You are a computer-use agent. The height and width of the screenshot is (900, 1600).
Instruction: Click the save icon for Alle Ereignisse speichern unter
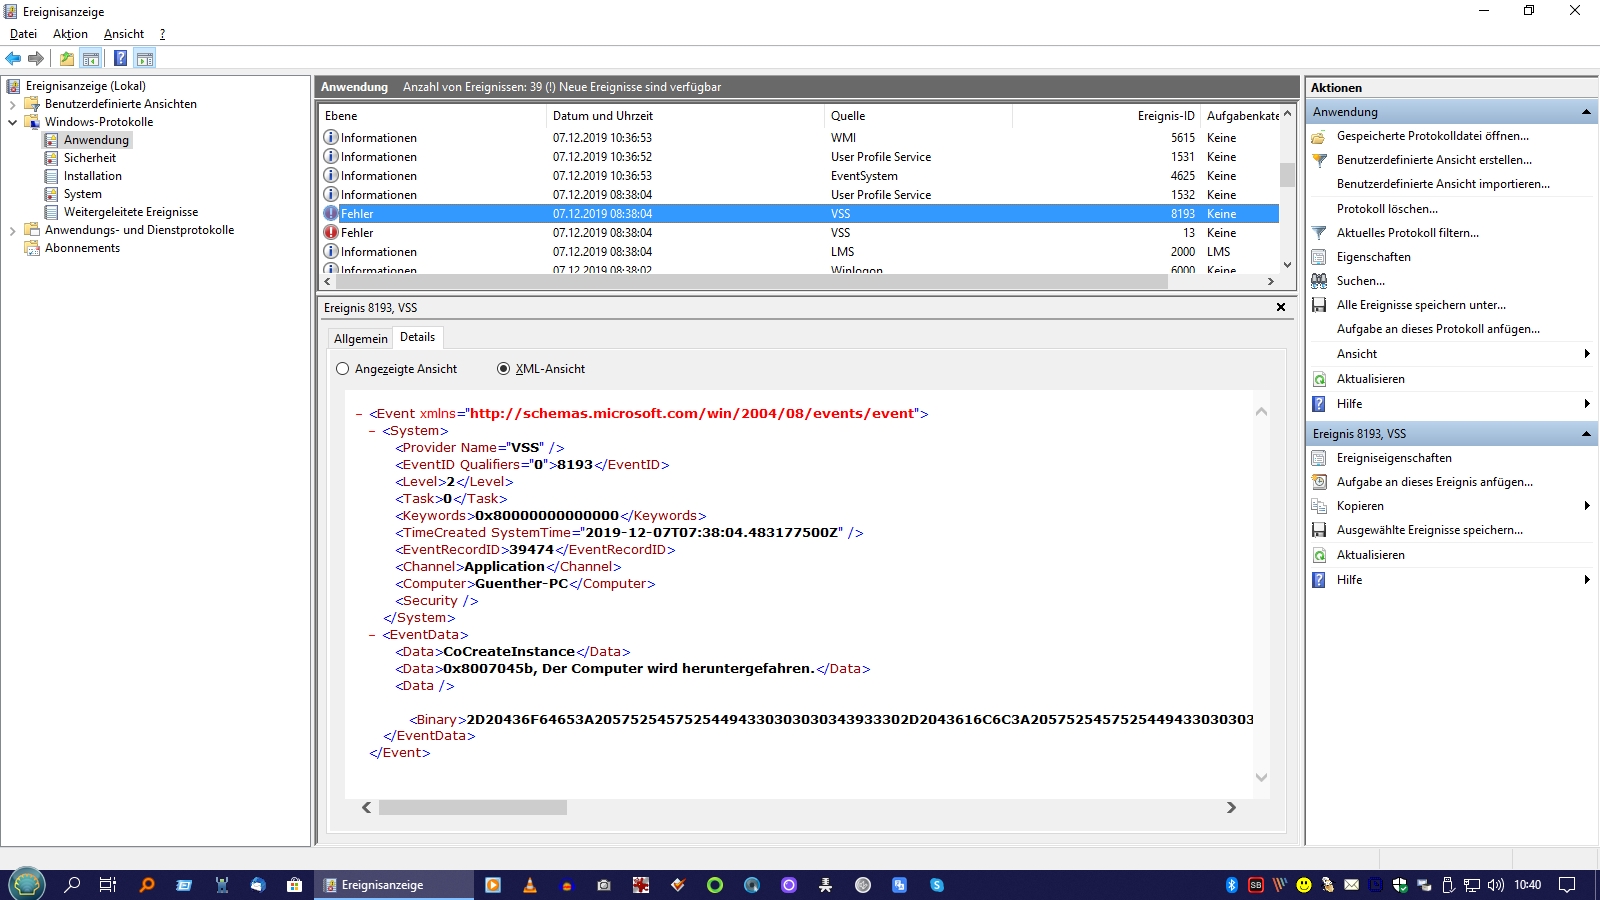1319,305
